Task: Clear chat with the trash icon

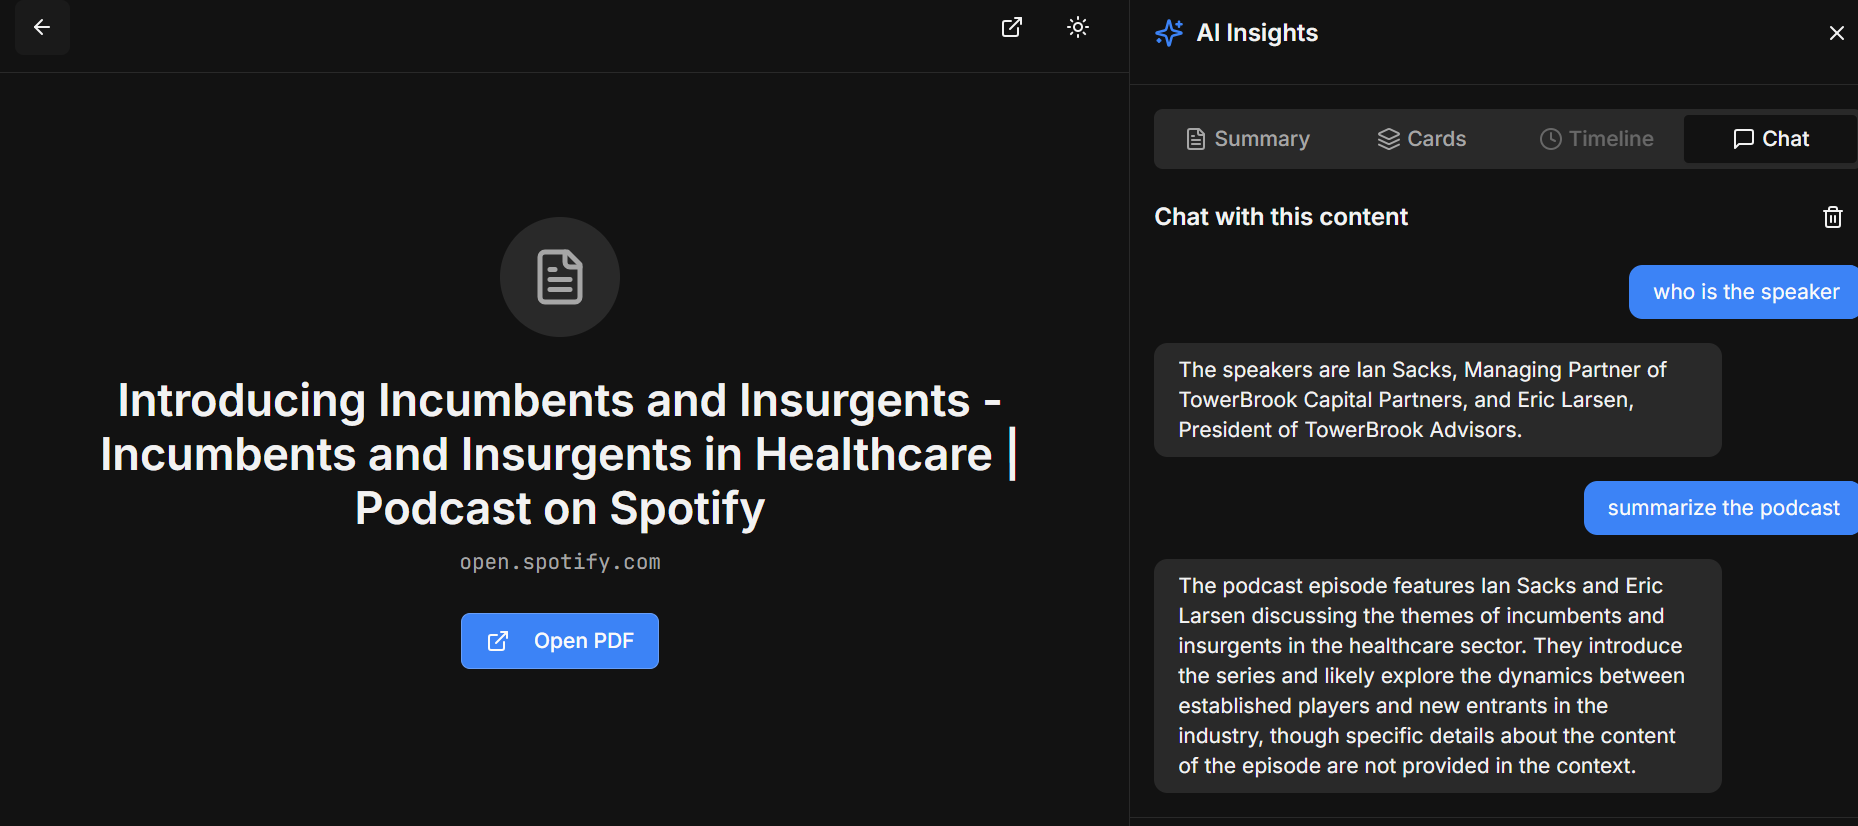Action: pos(1832,217)
